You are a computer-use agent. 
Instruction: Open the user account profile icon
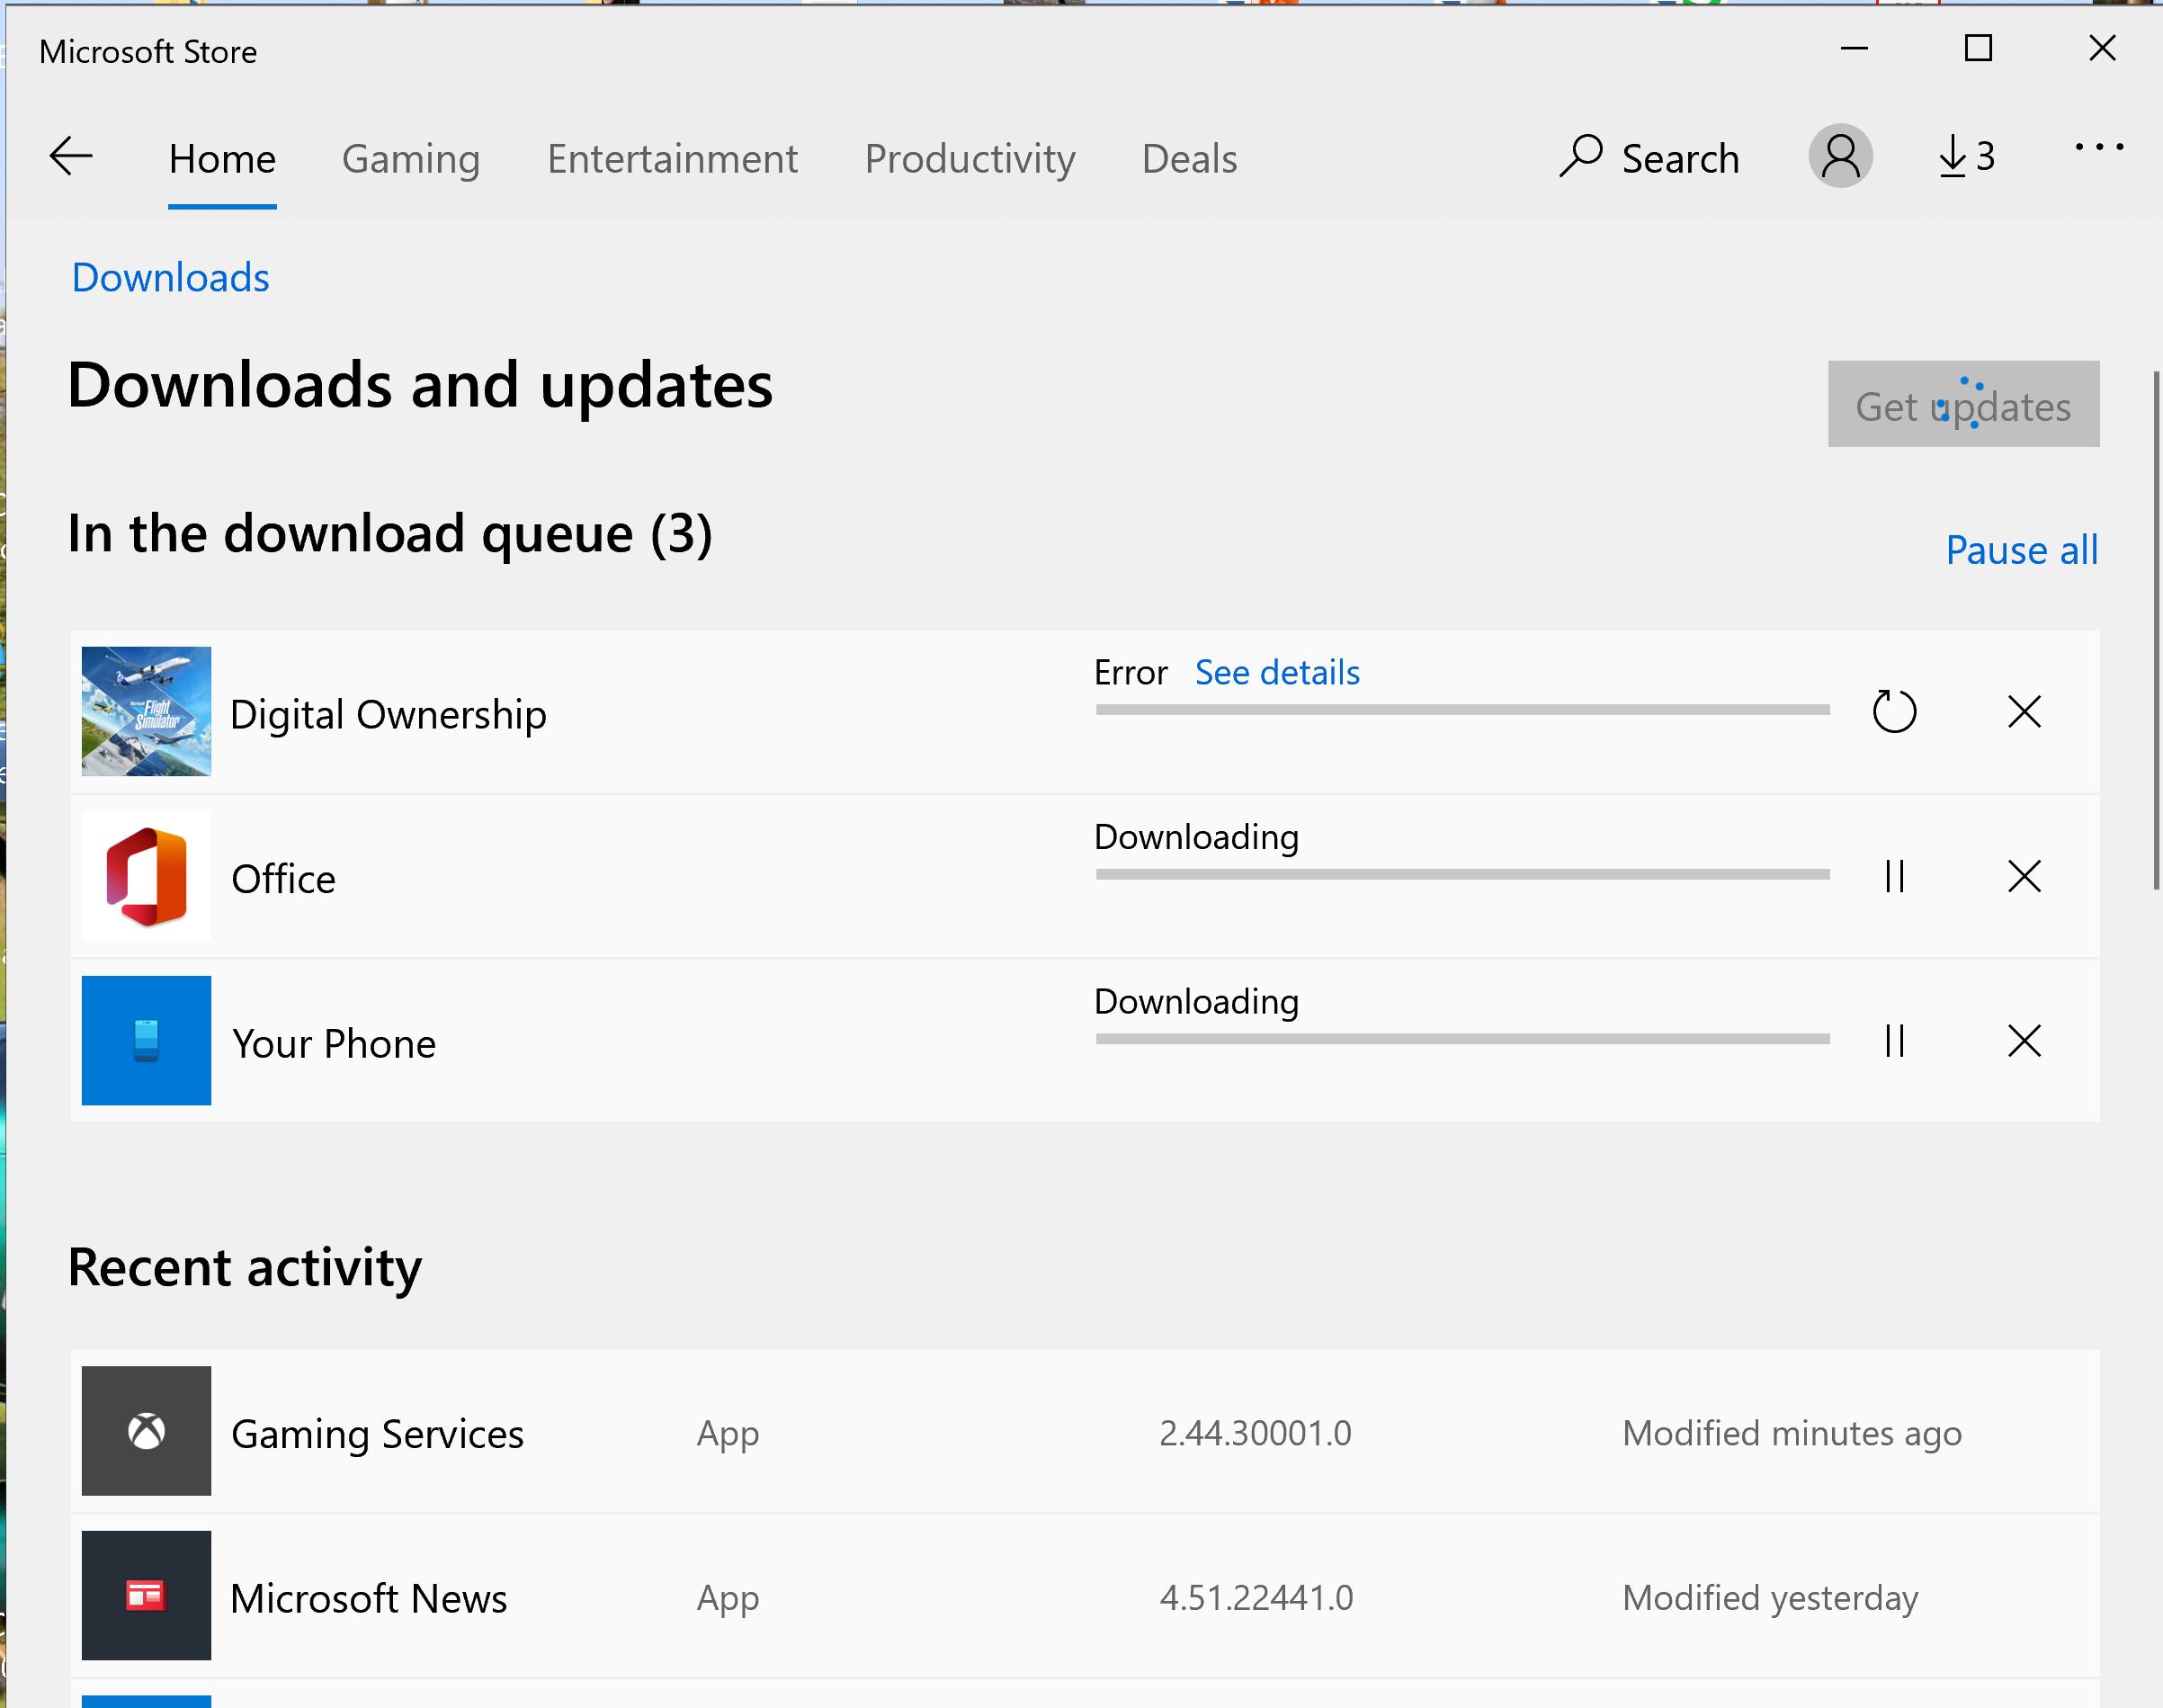click(1840, 156)
